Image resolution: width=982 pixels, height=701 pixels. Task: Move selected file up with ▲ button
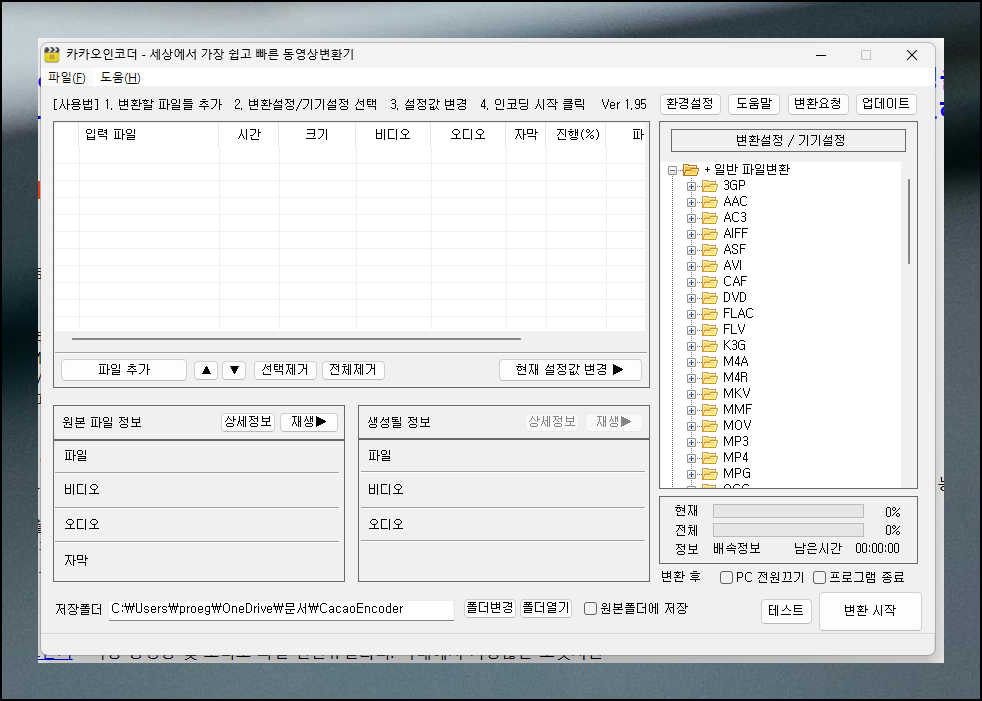click(206, 370)
